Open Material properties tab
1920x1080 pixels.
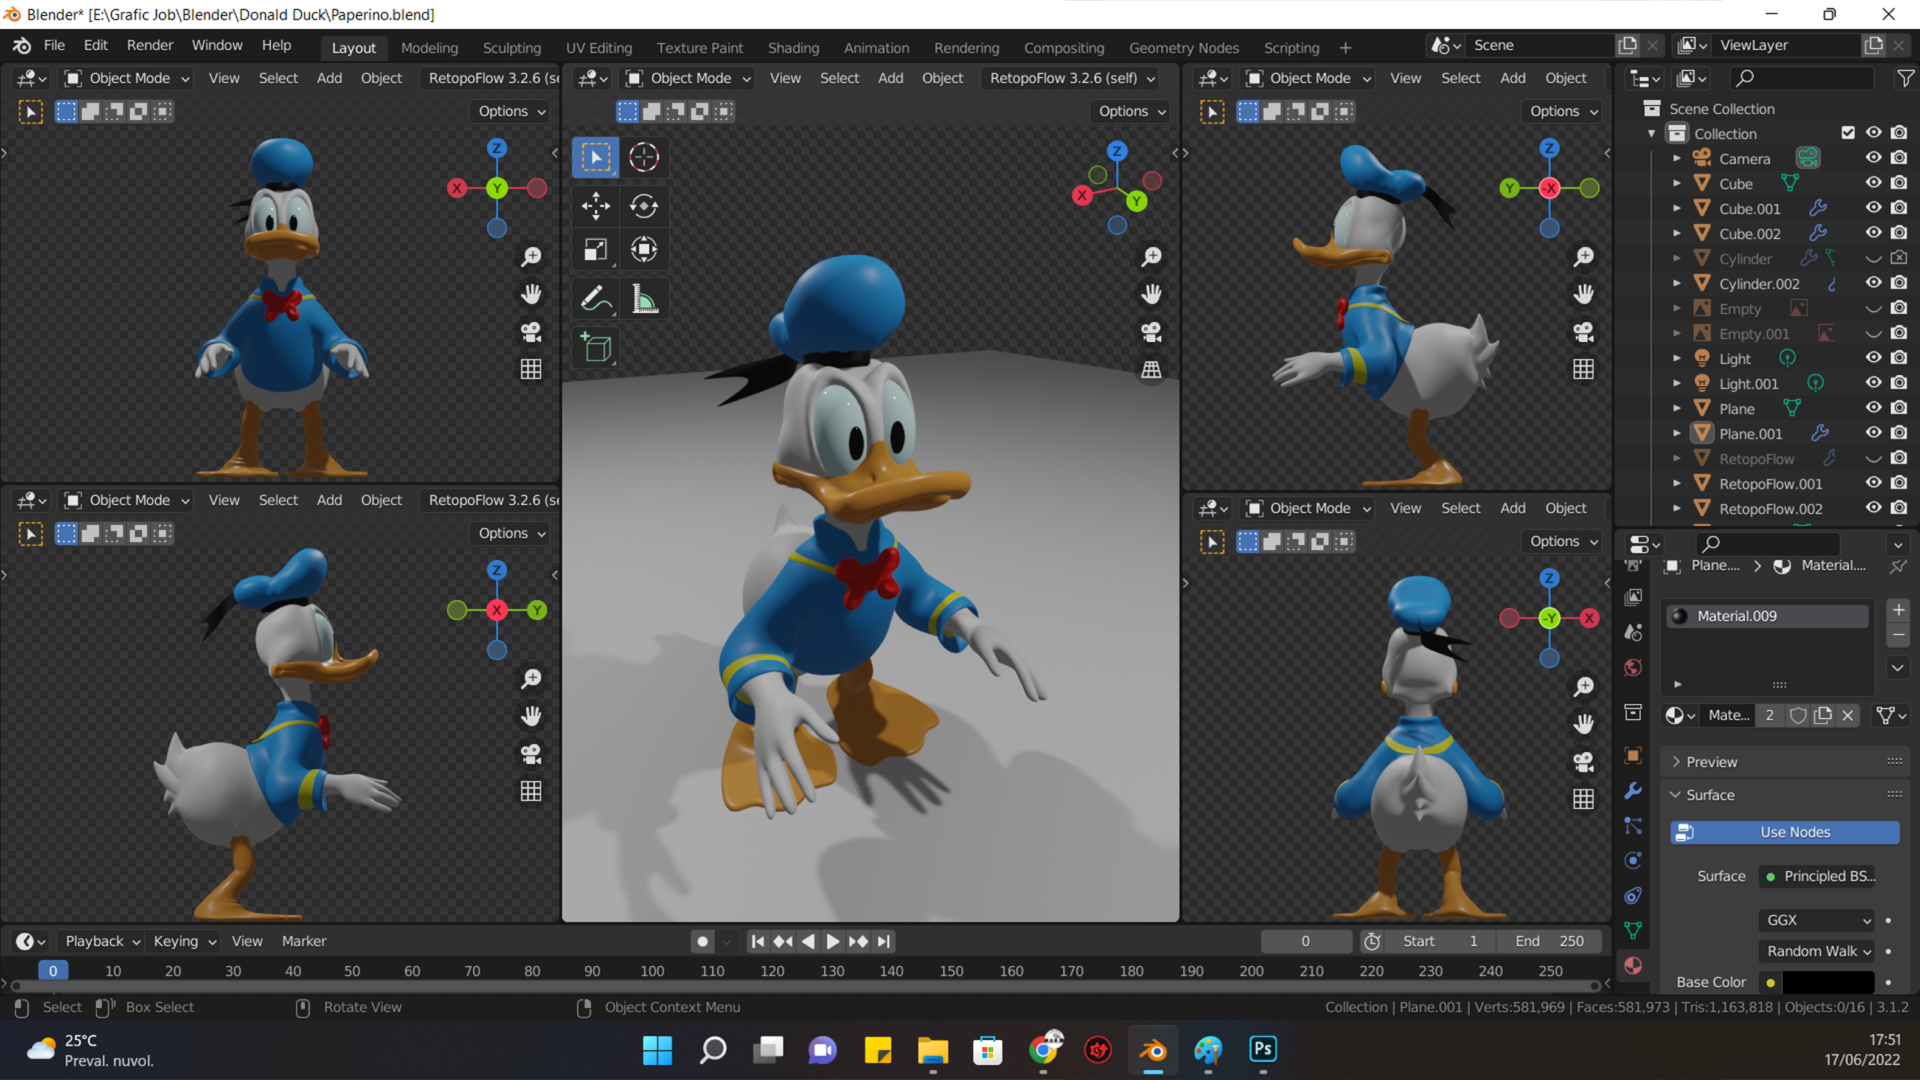[x=1633, y=965]
